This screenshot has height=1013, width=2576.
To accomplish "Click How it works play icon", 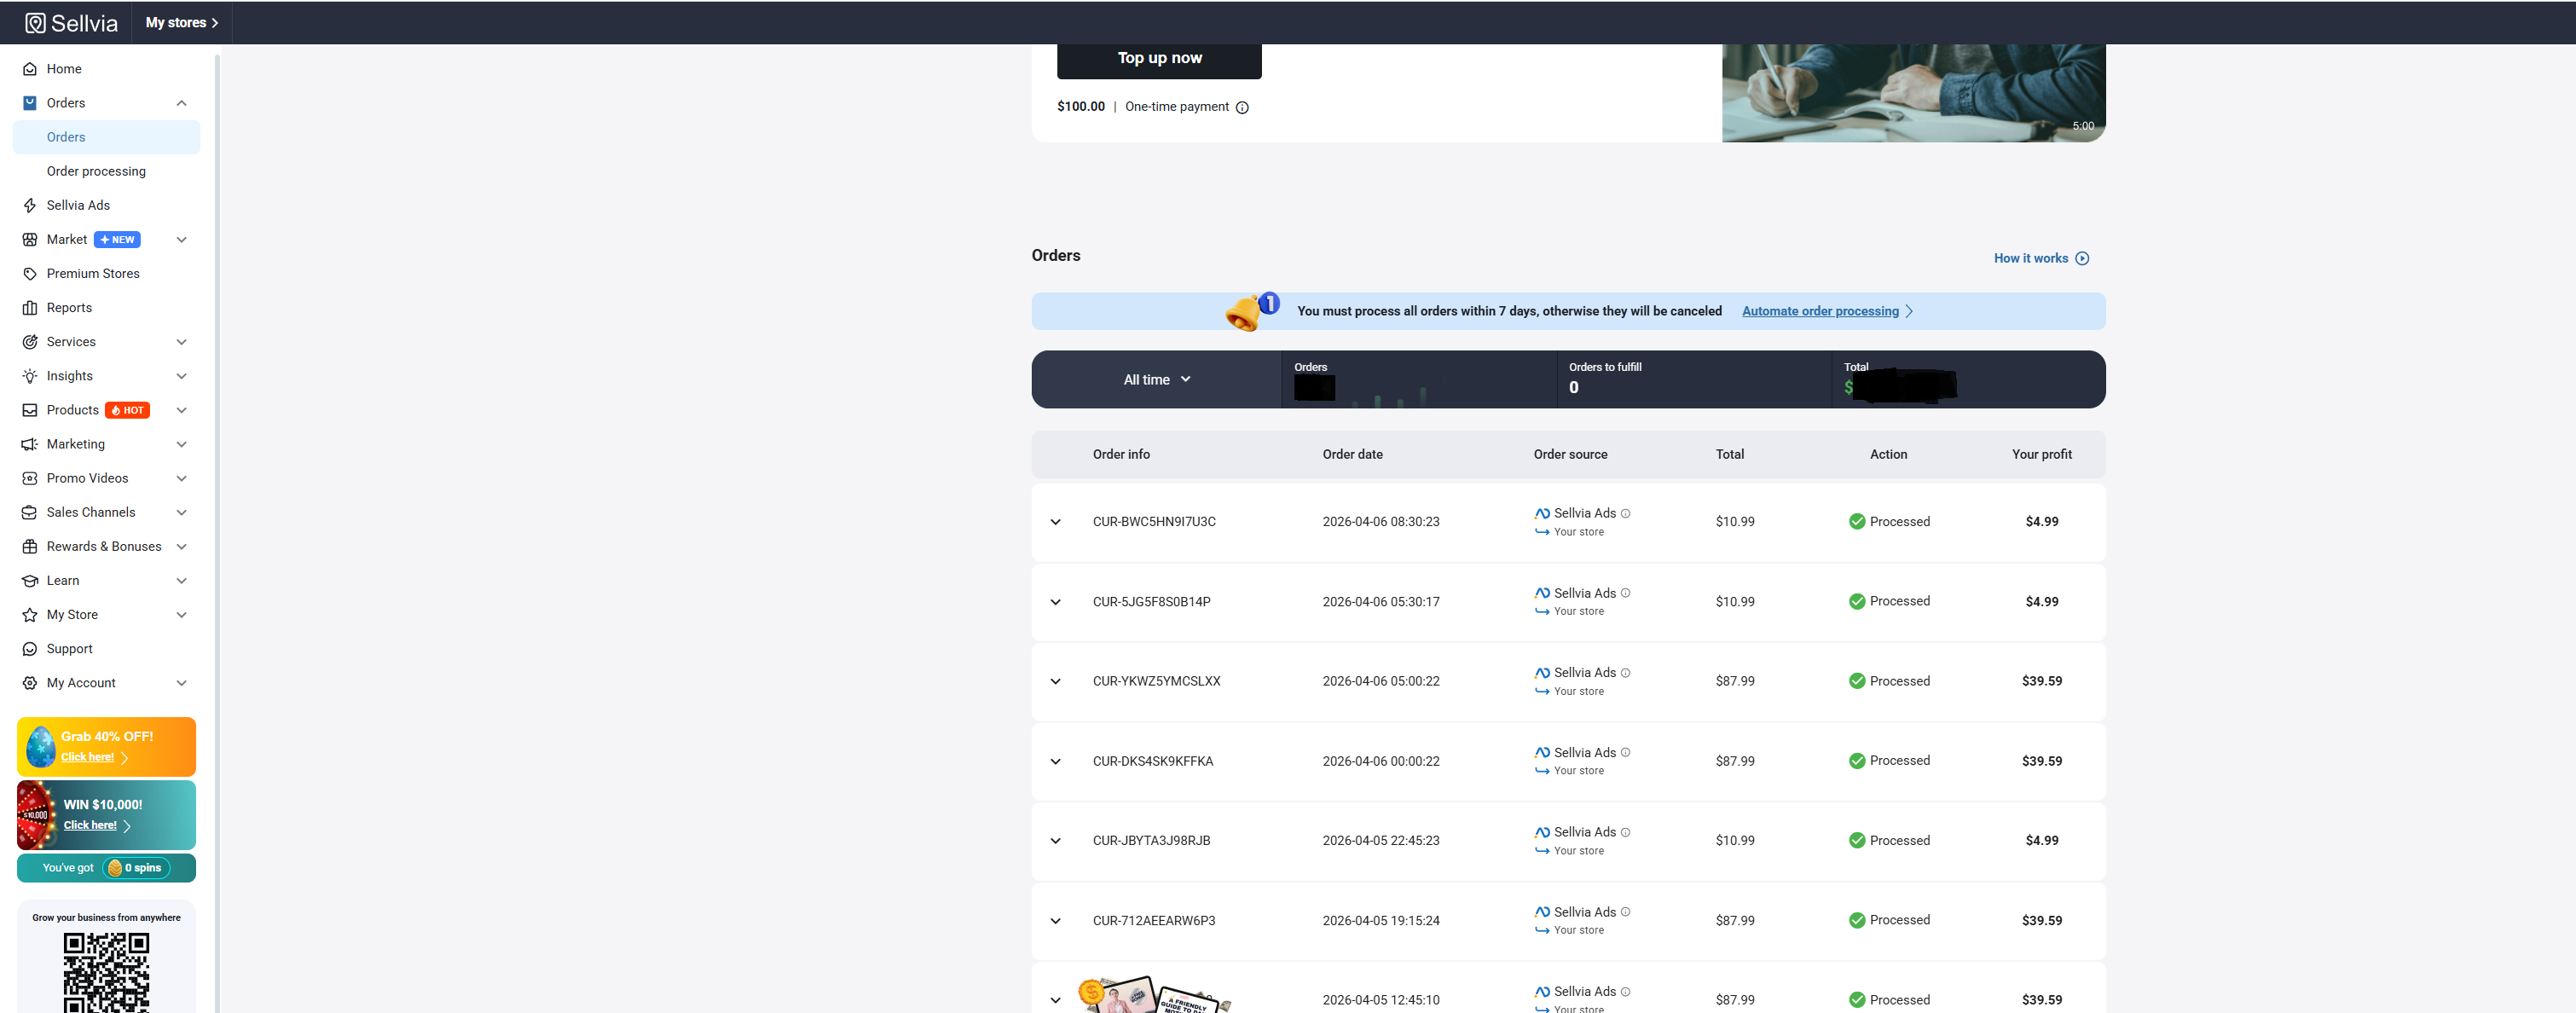I will (2082, 259).
